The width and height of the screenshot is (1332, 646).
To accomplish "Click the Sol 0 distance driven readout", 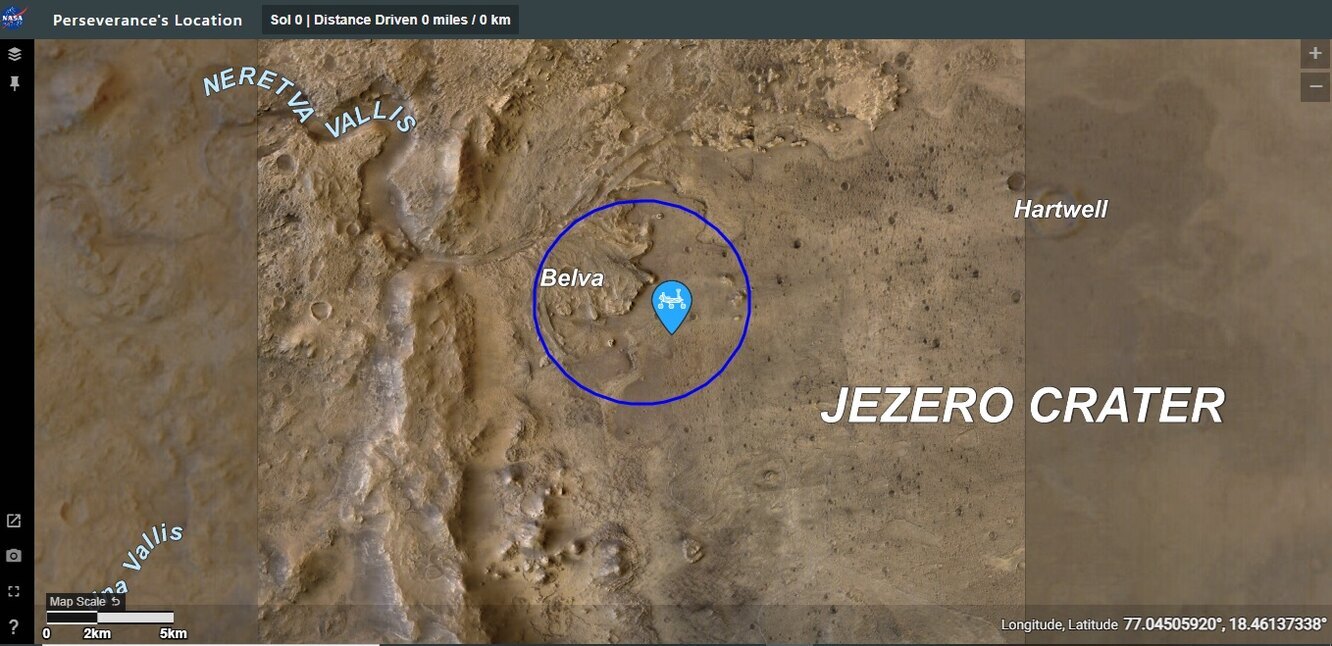I will pos(390,20).
